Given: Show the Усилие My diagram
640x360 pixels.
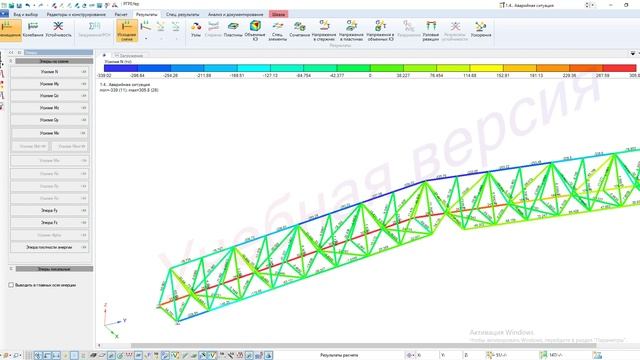Looking at the screenshot, I should coord(49,84).
